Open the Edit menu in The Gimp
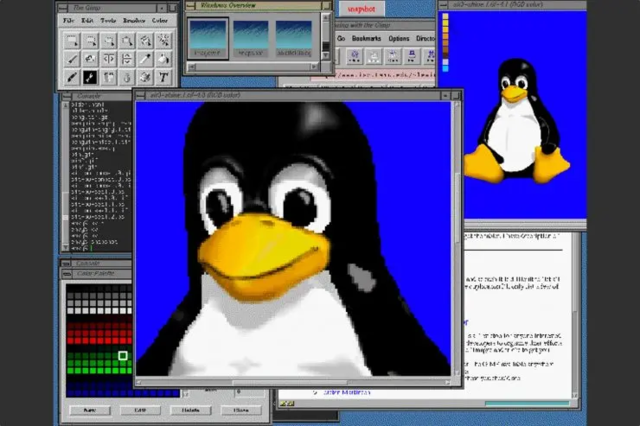 (x=87, y=20)
